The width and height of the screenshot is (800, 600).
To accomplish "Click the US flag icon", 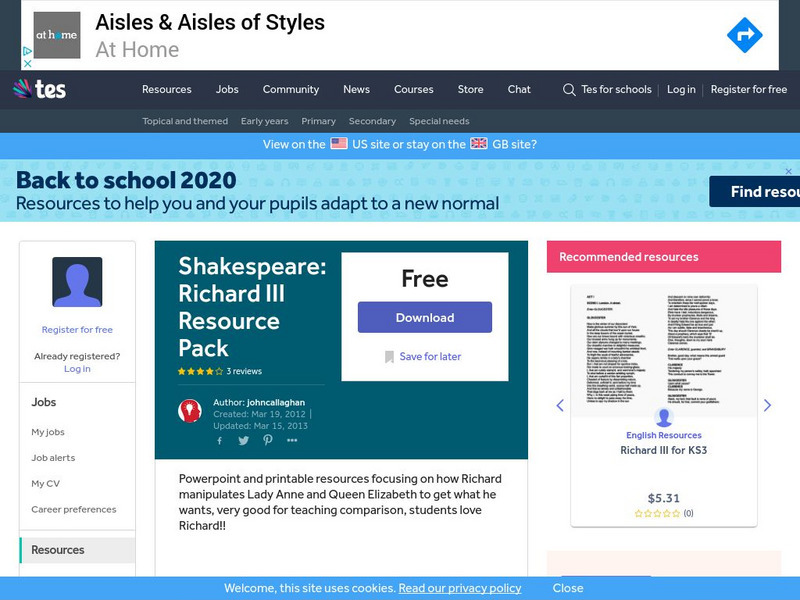I will [339, 143].
